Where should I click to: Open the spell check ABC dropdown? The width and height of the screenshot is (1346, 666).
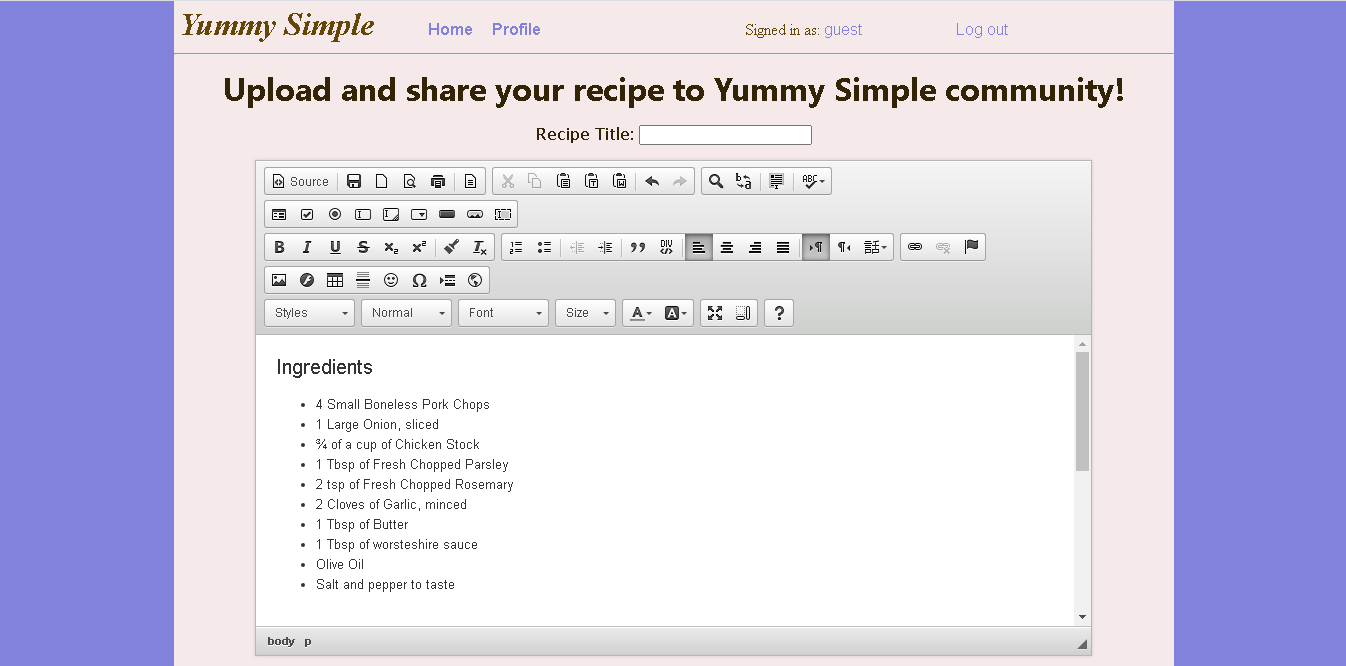(x=813, y=181)
